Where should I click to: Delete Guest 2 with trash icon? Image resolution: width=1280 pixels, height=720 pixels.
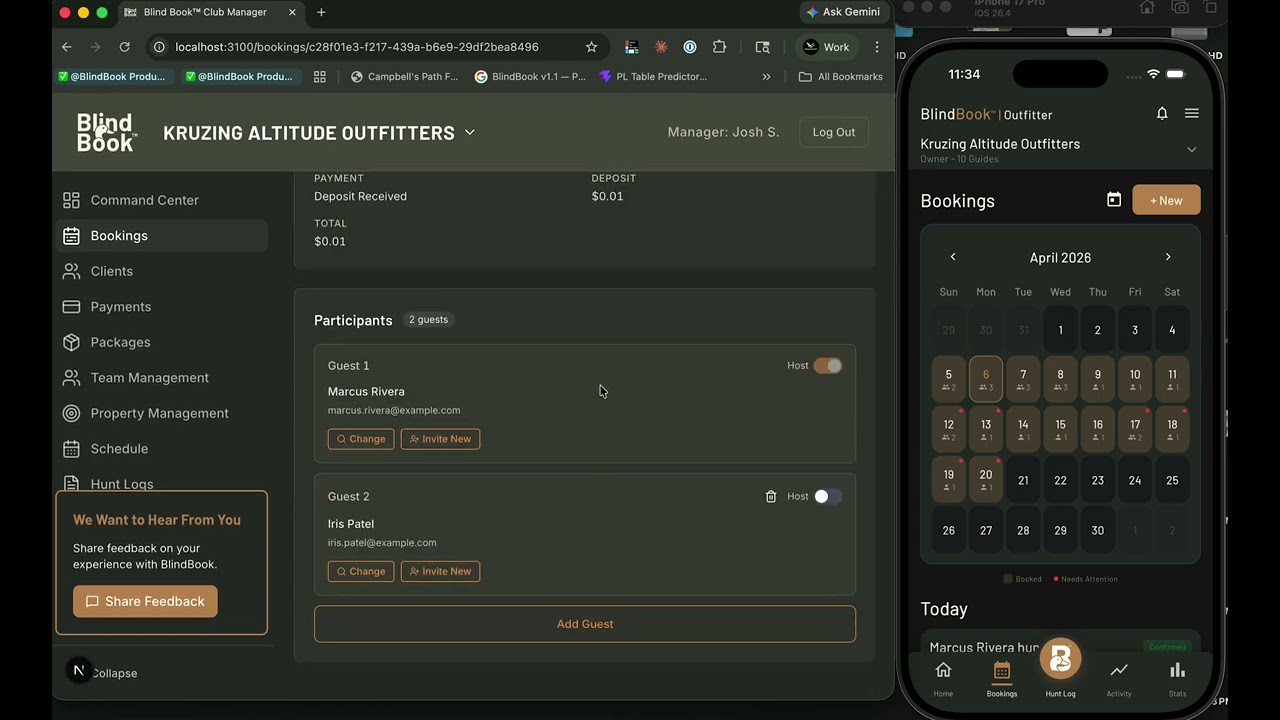pyautogui.click(x=771, y=496)
